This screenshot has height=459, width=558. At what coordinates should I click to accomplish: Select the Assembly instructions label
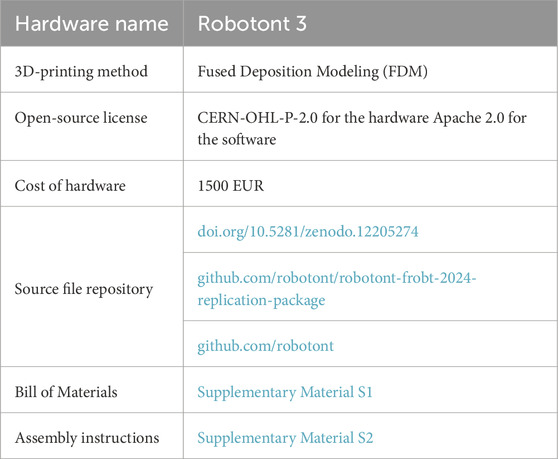pos(87,438)
